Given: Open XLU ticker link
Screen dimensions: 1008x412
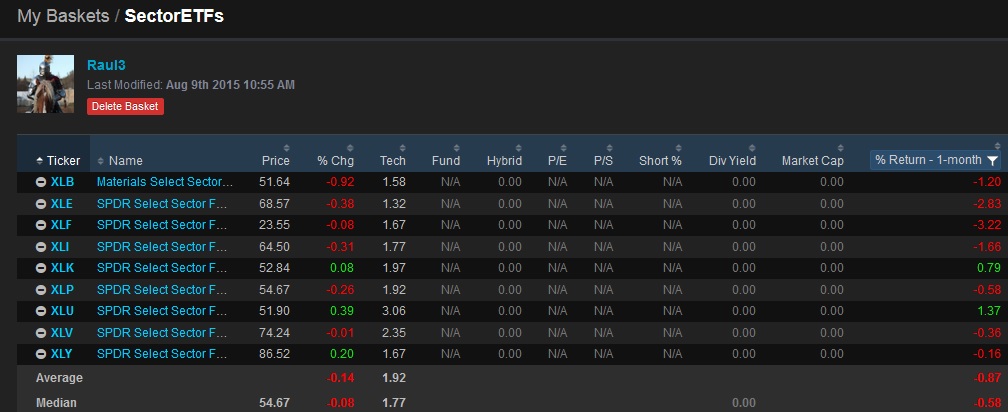Looking at the screenshot, I should [62, 311].
